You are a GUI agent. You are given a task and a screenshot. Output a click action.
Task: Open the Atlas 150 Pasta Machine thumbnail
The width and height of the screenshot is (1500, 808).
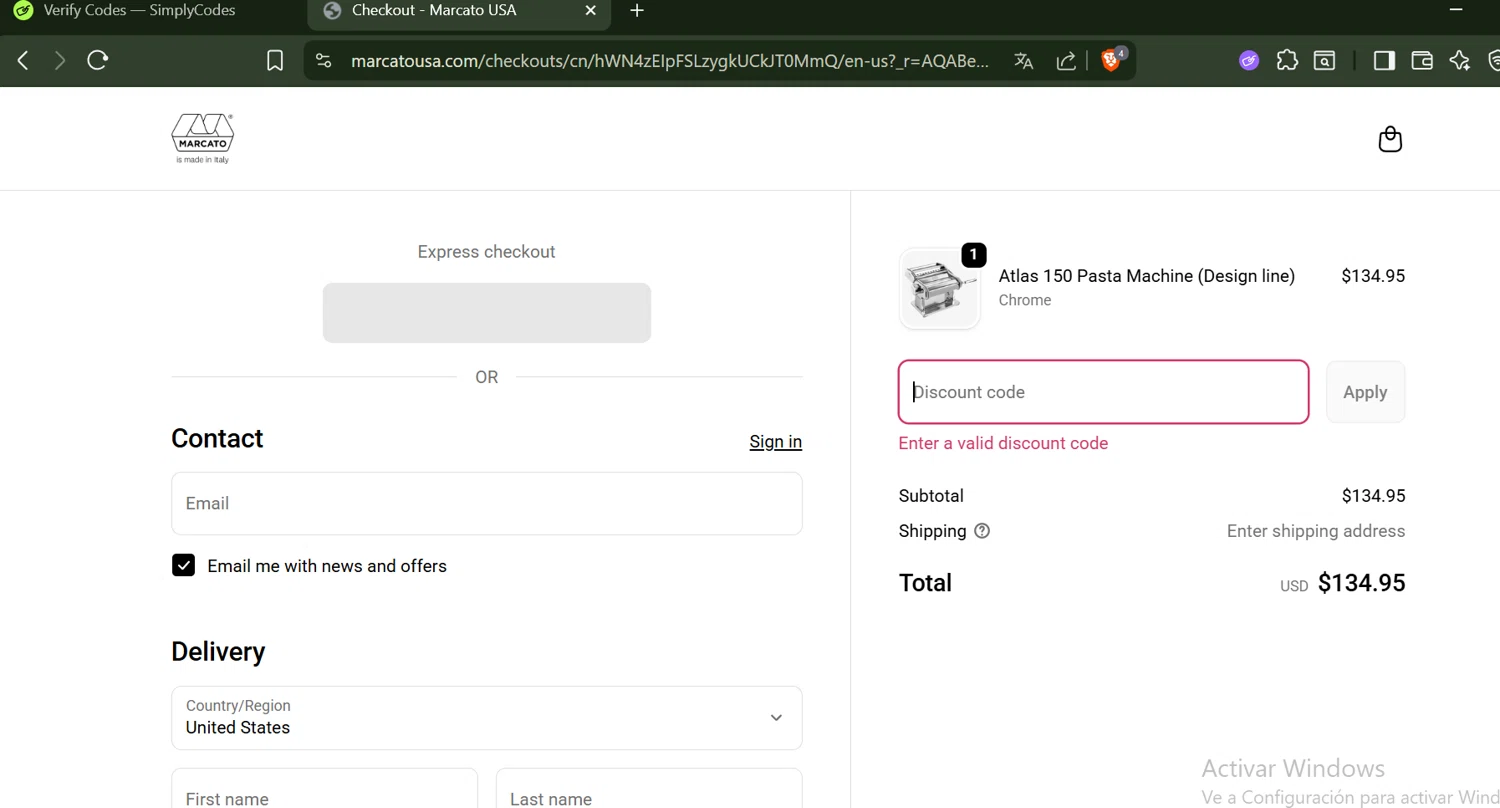click(939, 289)
